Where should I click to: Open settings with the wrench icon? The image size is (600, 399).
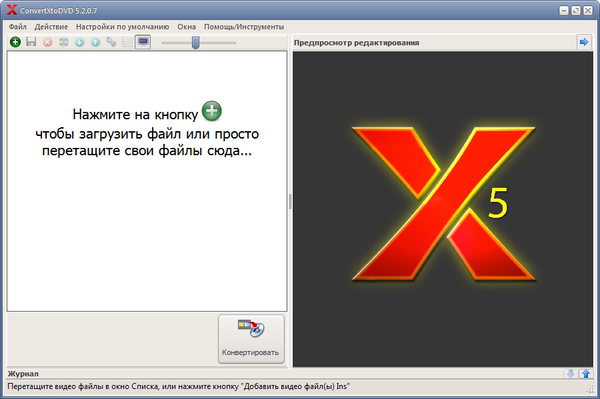[x=111, y=42]
